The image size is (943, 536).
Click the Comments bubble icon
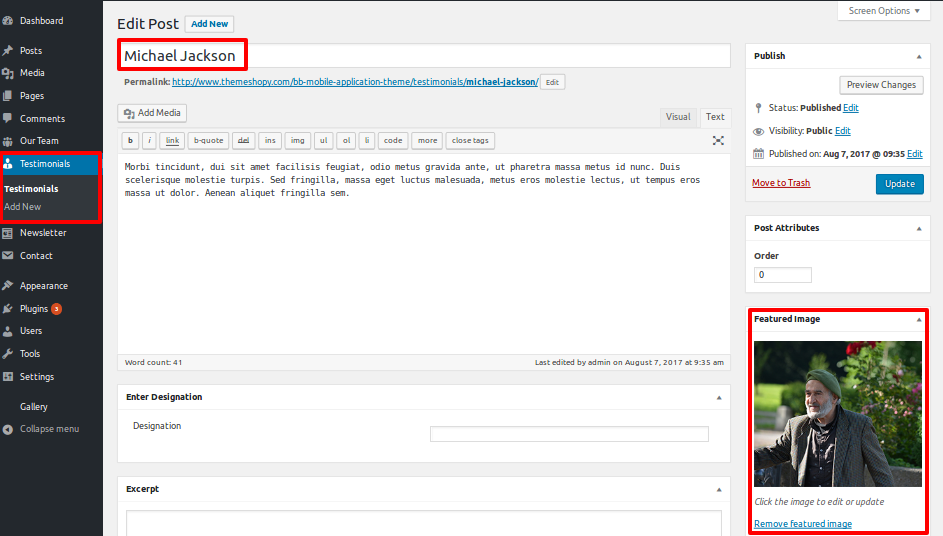8,119
